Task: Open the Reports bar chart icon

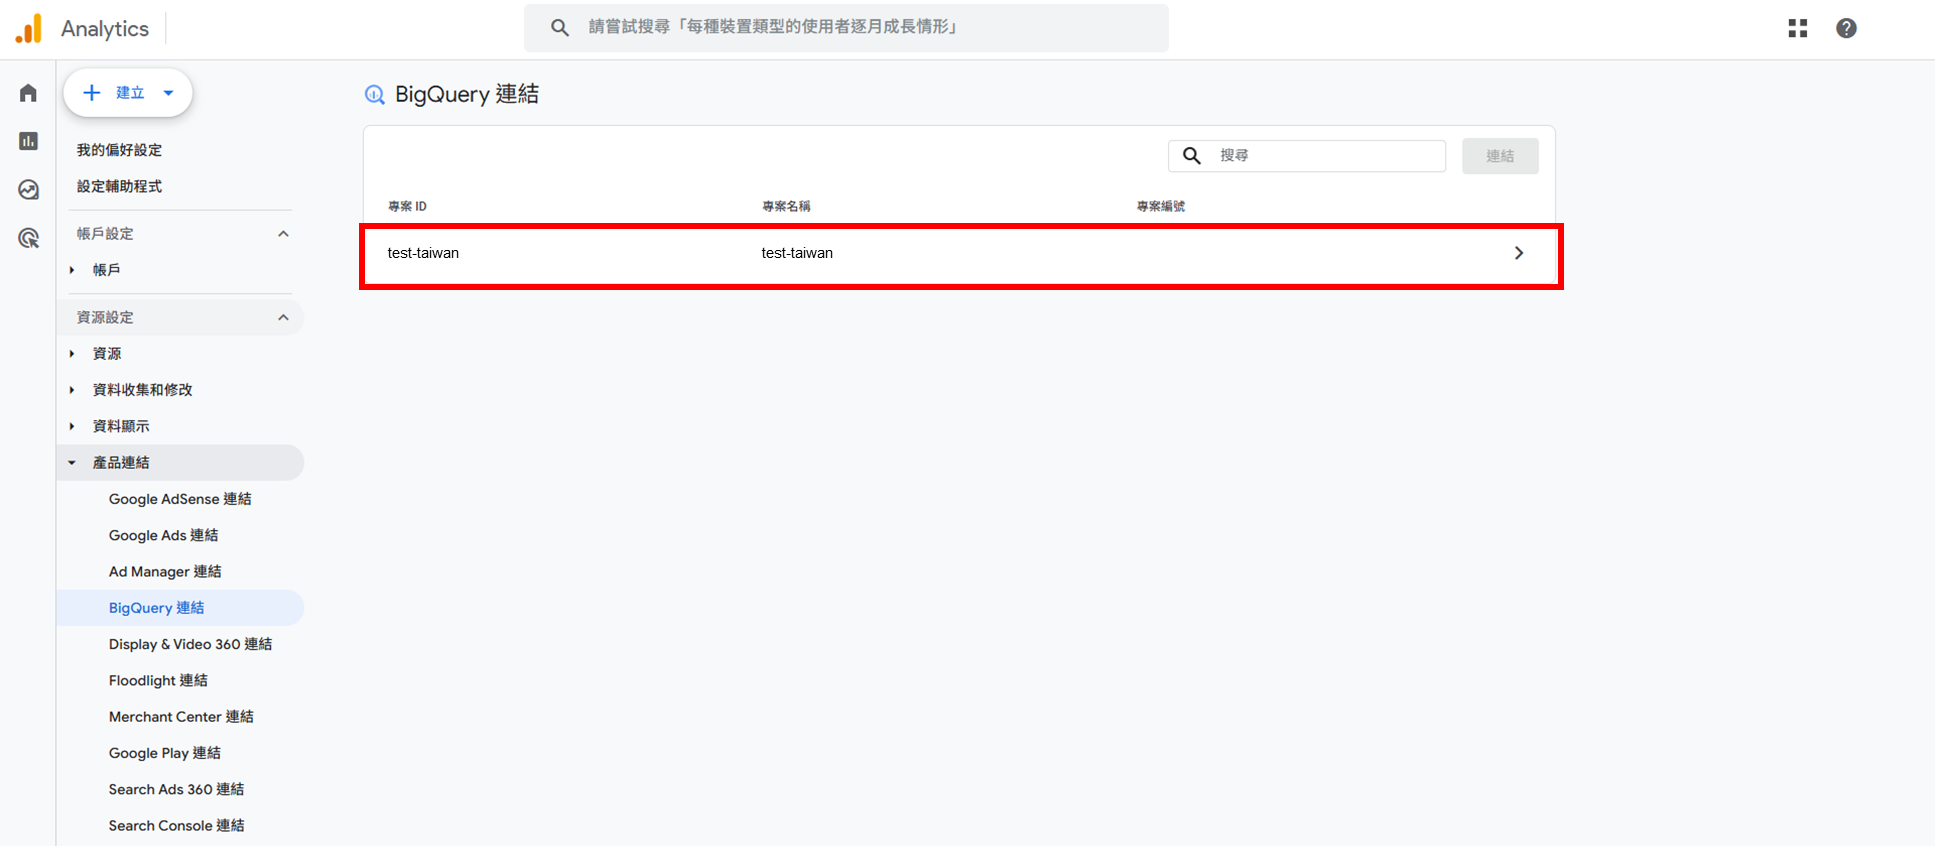Action: pos(28,141)
